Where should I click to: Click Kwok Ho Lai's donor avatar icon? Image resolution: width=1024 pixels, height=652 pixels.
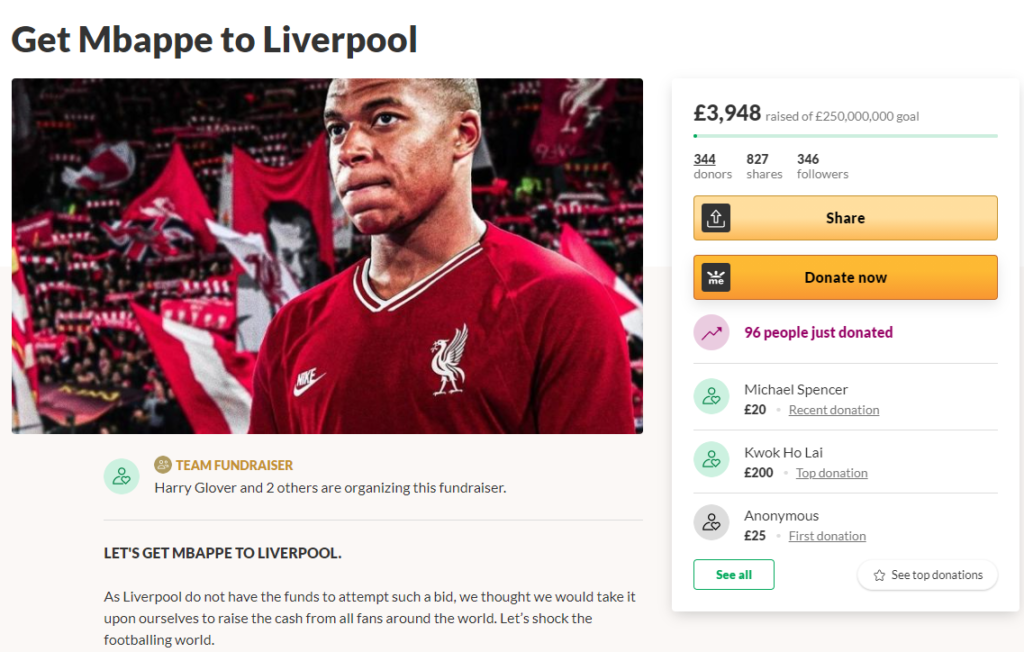coord(711,459)
